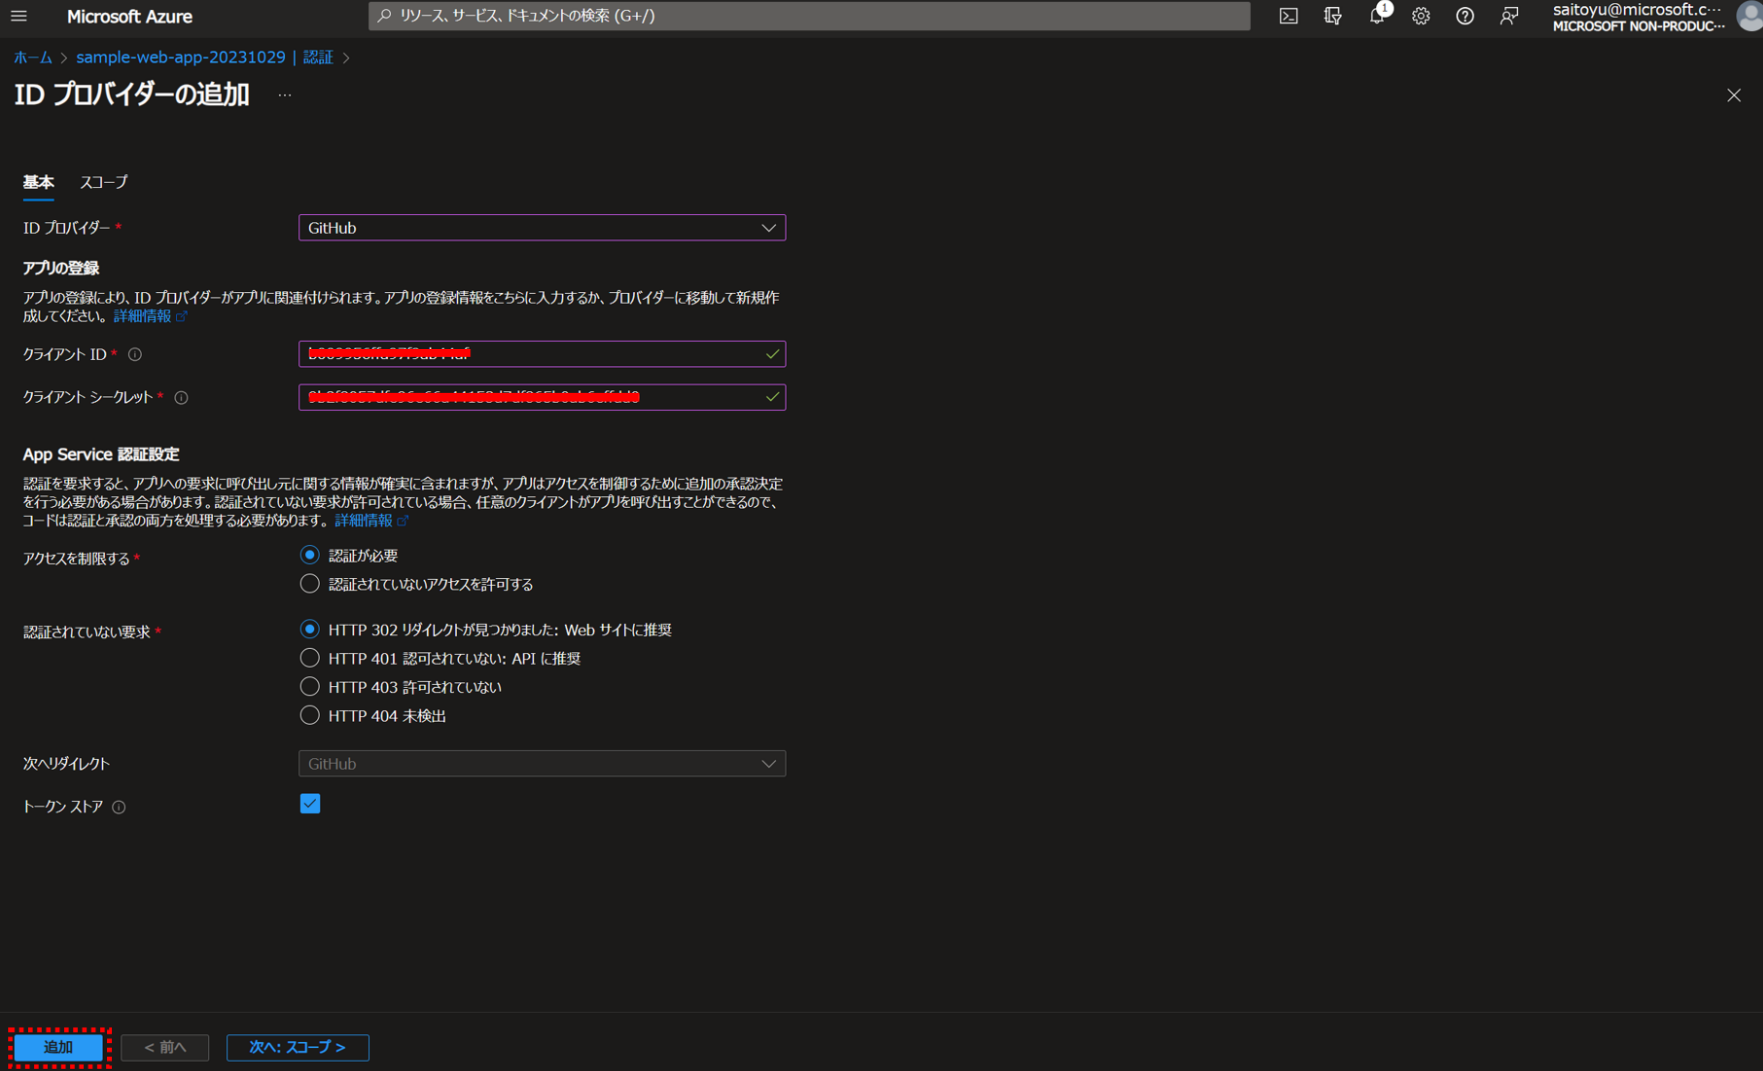This screenshot has width=1763, height=1071.
Task: Show notifications via the bell icon
Action: tap(1377, 16)
